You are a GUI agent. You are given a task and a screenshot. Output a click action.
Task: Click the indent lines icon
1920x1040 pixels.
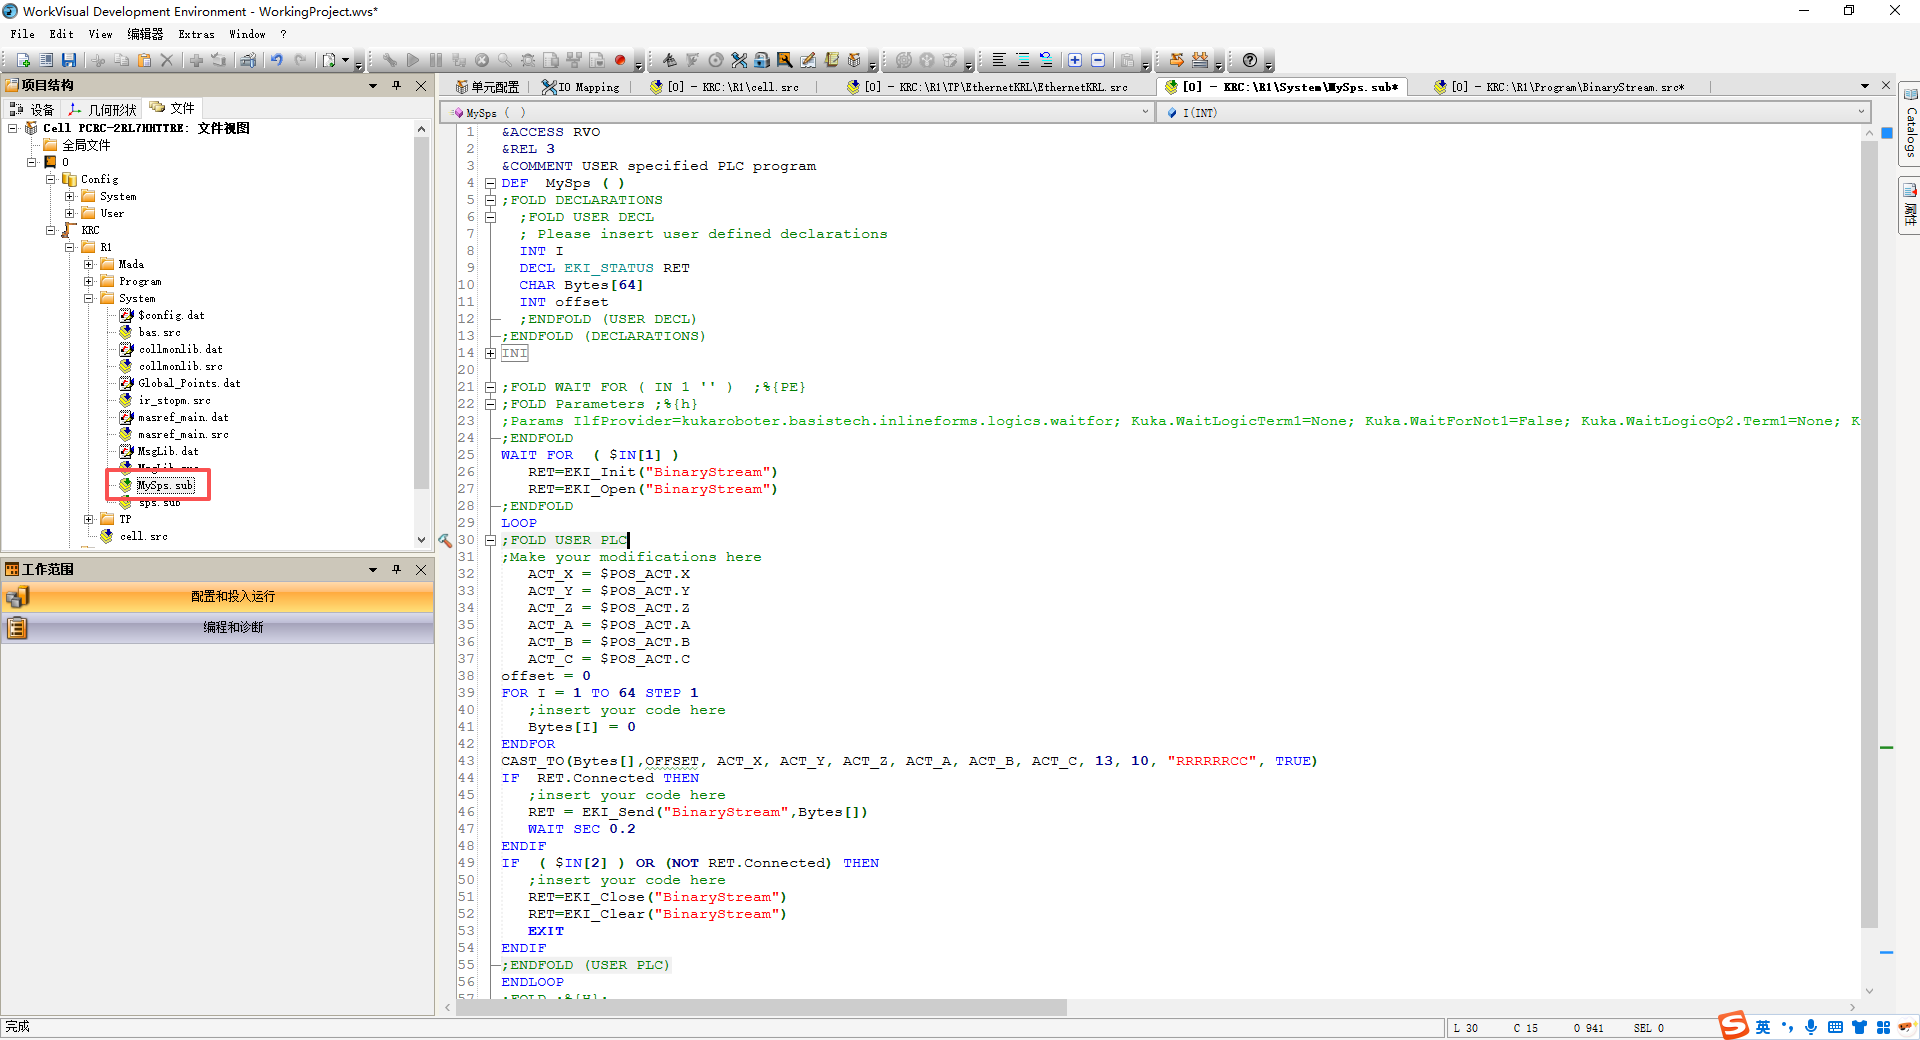[1022, 61]
